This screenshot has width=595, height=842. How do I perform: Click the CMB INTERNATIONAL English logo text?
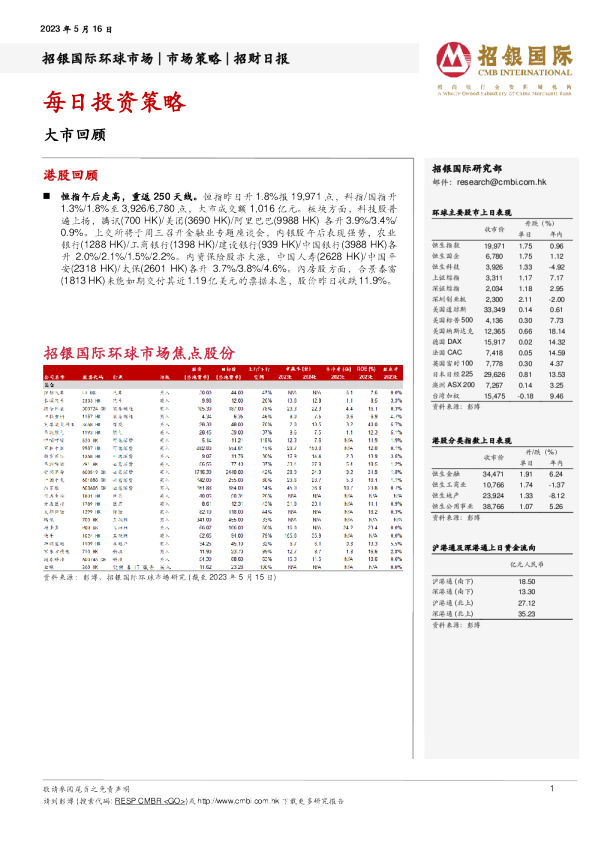[x=525, y=72]
